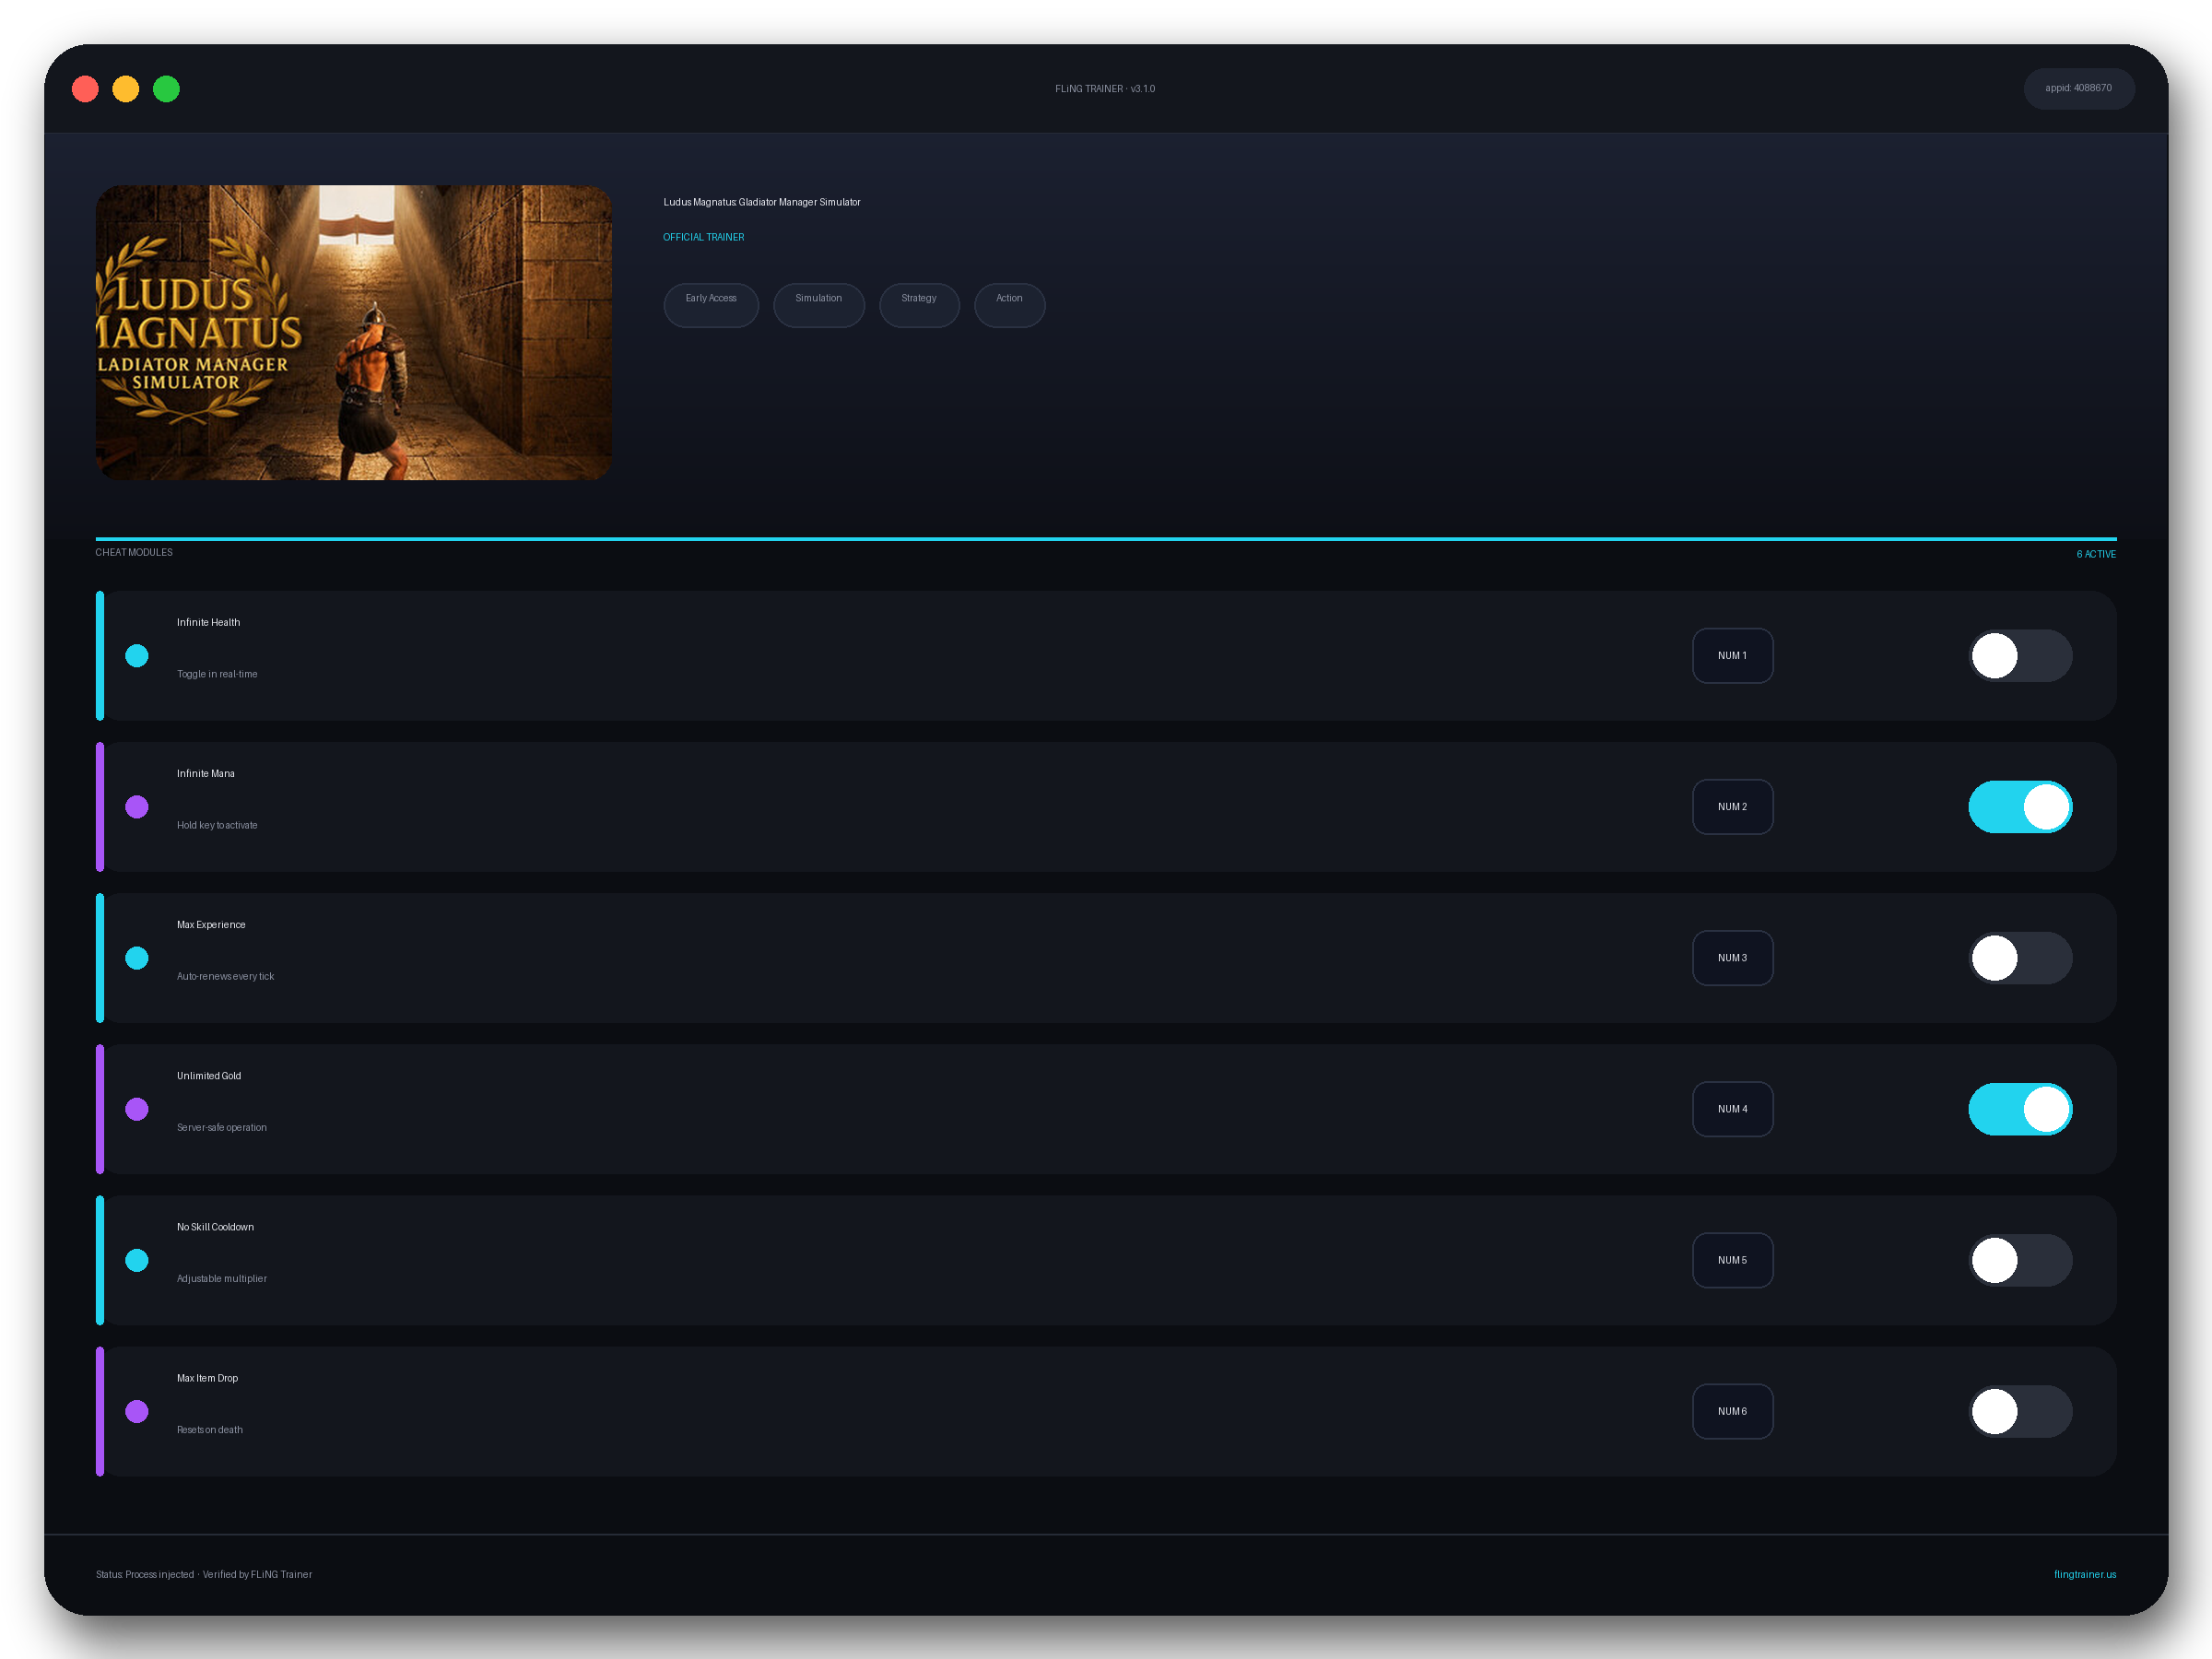This screenshot has height=1659, width=2212.
Task: Click the 'Hold key to activate' description
Action: pyautogui.click(x=217, y=825)
